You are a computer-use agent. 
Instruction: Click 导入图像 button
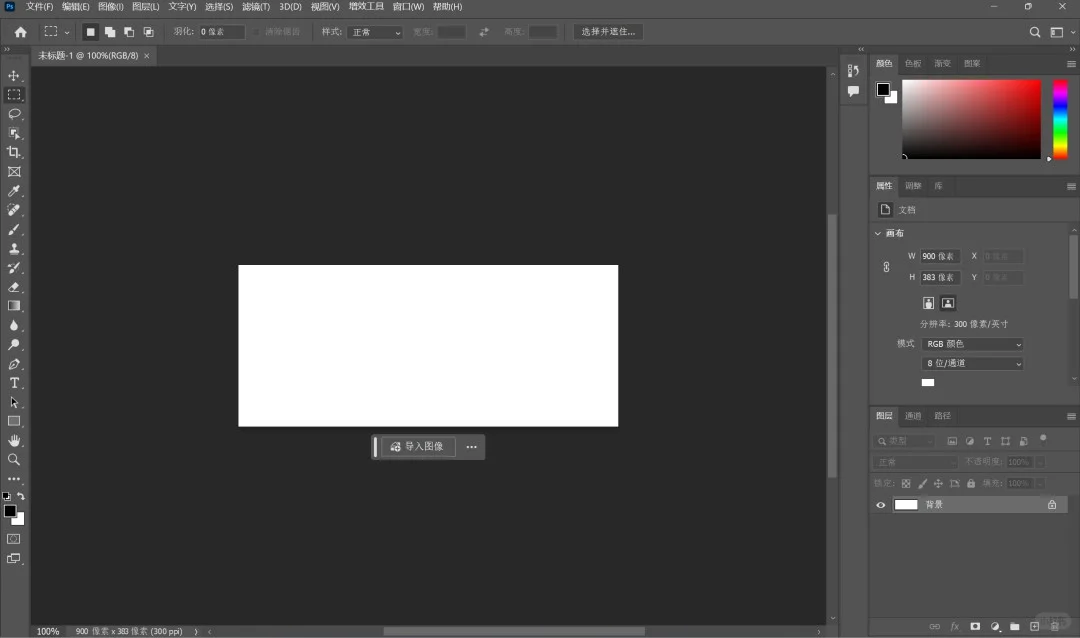[418, 446]
